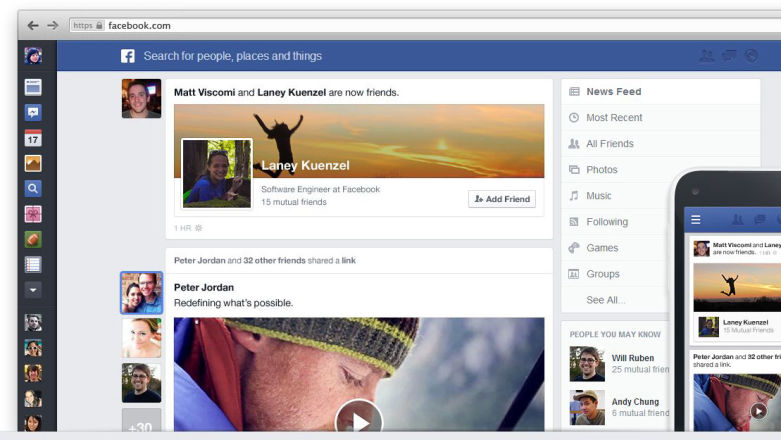This screenshot has width=781, height=440.
Task: Open the Messenger chat sidebar icon
Action: (x=33, y=113)
